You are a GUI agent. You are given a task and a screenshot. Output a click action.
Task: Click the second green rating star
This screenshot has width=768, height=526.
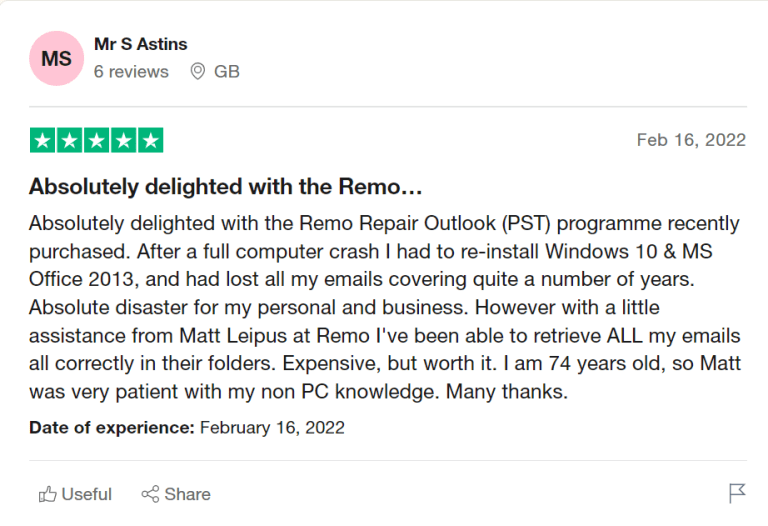tap(70, 140)
